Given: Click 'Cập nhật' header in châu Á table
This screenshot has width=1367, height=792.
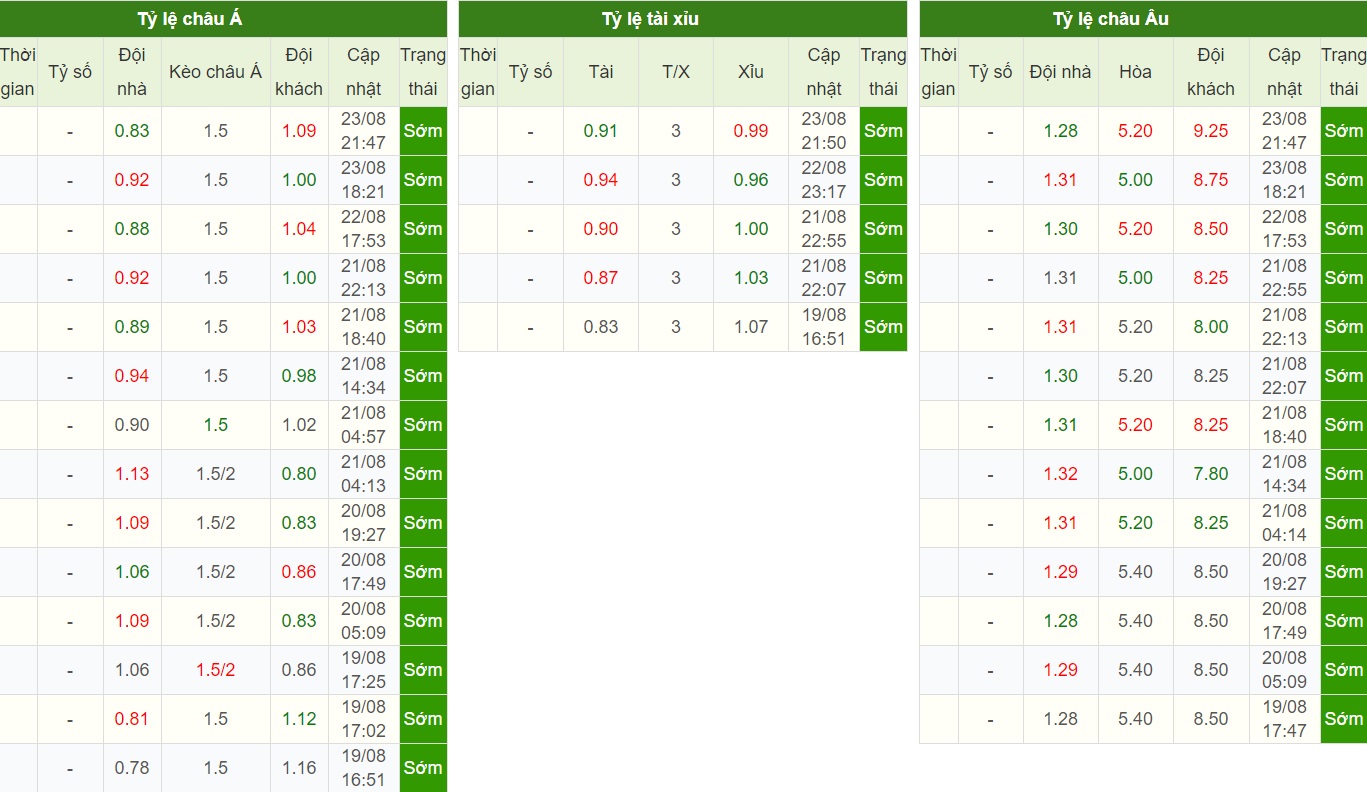Looking at the screenshot, I should point(364,72).
